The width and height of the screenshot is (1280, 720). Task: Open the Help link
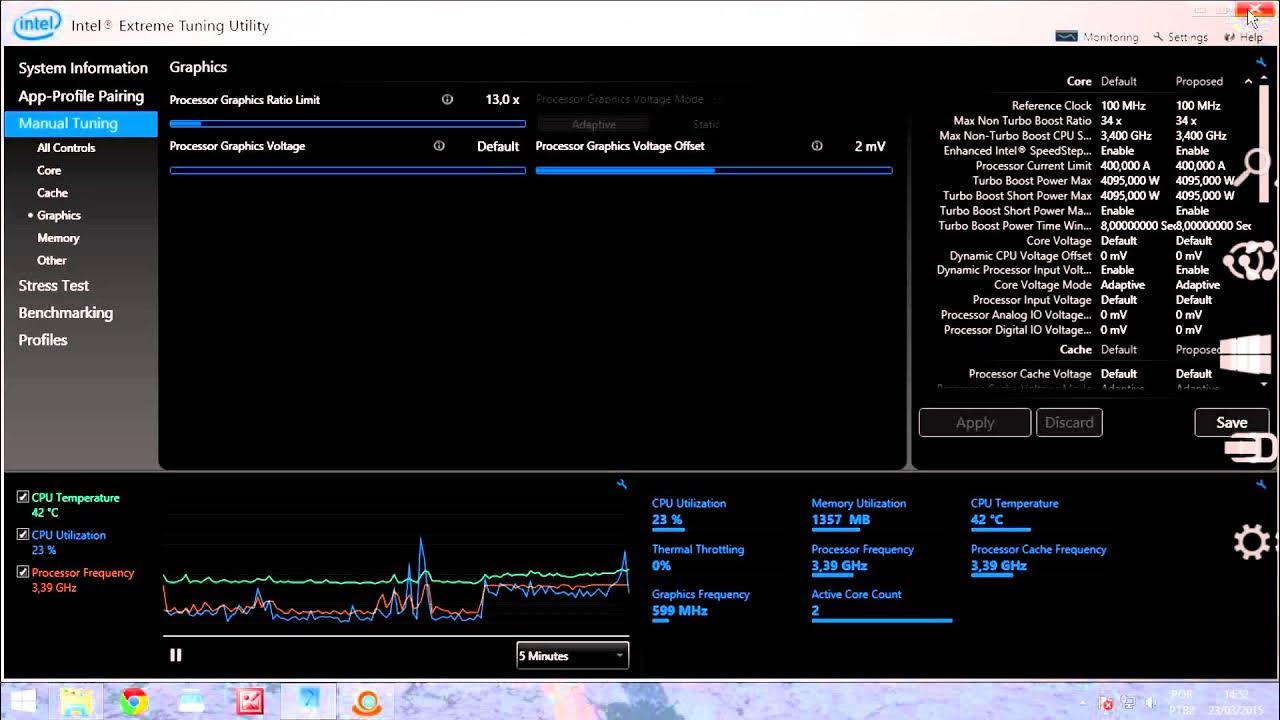1244,37
